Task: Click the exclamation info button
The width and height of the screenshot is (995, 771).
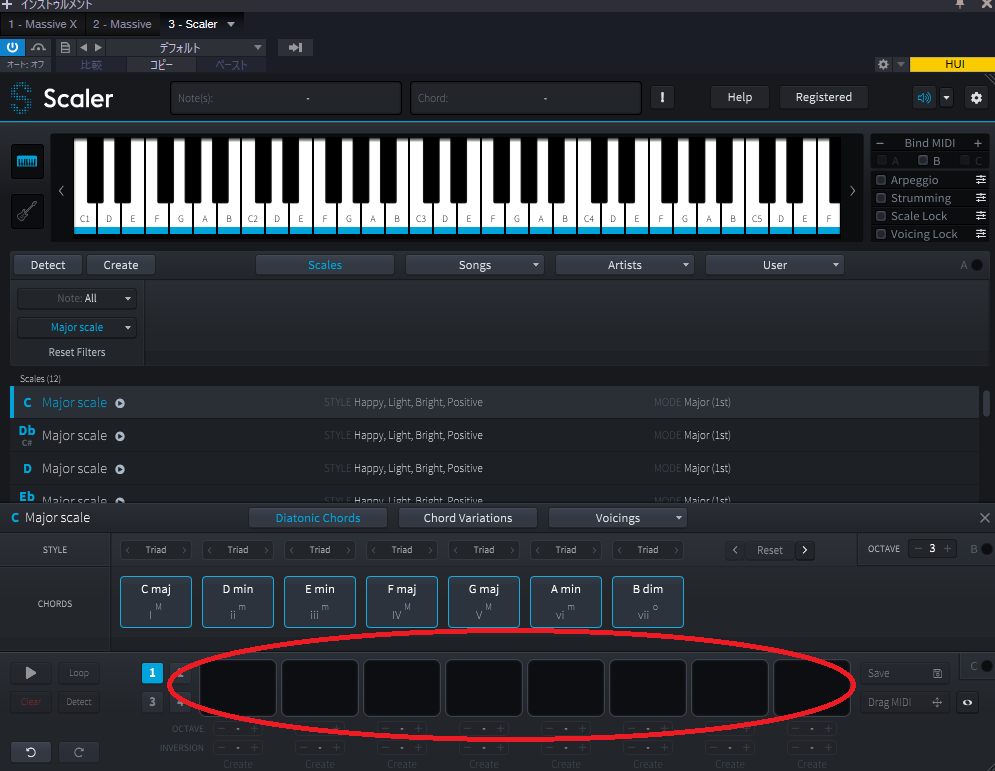Action: [x=662, y=97]
